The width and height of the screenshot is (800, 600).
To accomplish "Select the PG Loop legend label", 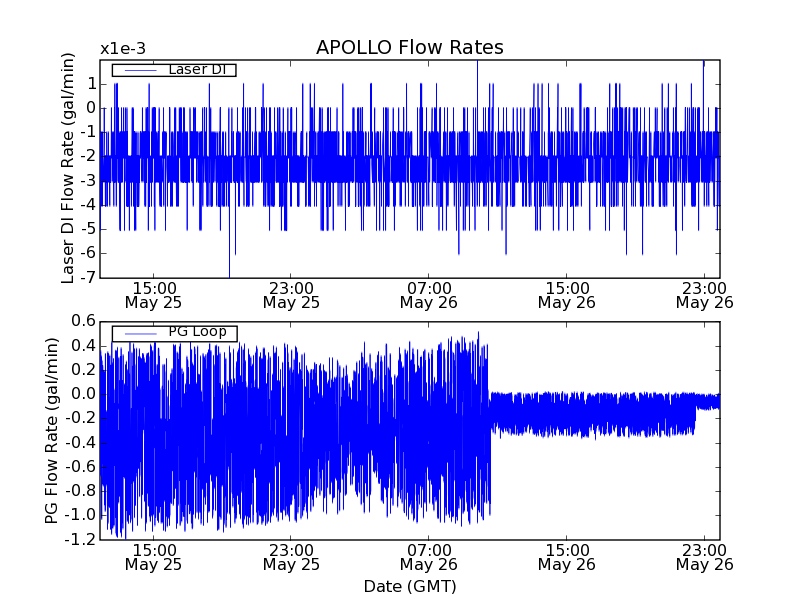I will 197,331.
